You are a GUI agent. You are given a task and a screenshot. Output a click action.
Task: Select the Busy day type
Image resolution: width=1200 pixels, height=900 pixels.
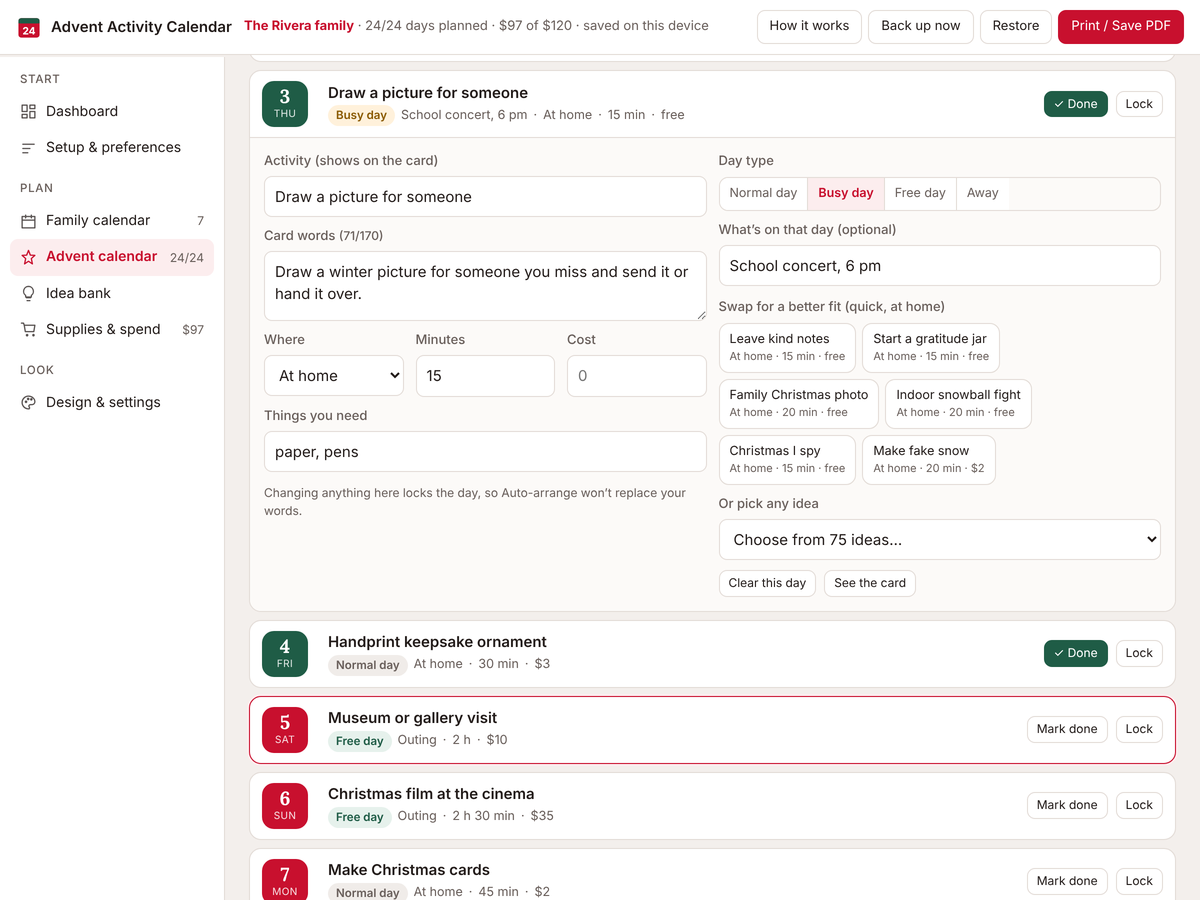(x=846, y=193)
